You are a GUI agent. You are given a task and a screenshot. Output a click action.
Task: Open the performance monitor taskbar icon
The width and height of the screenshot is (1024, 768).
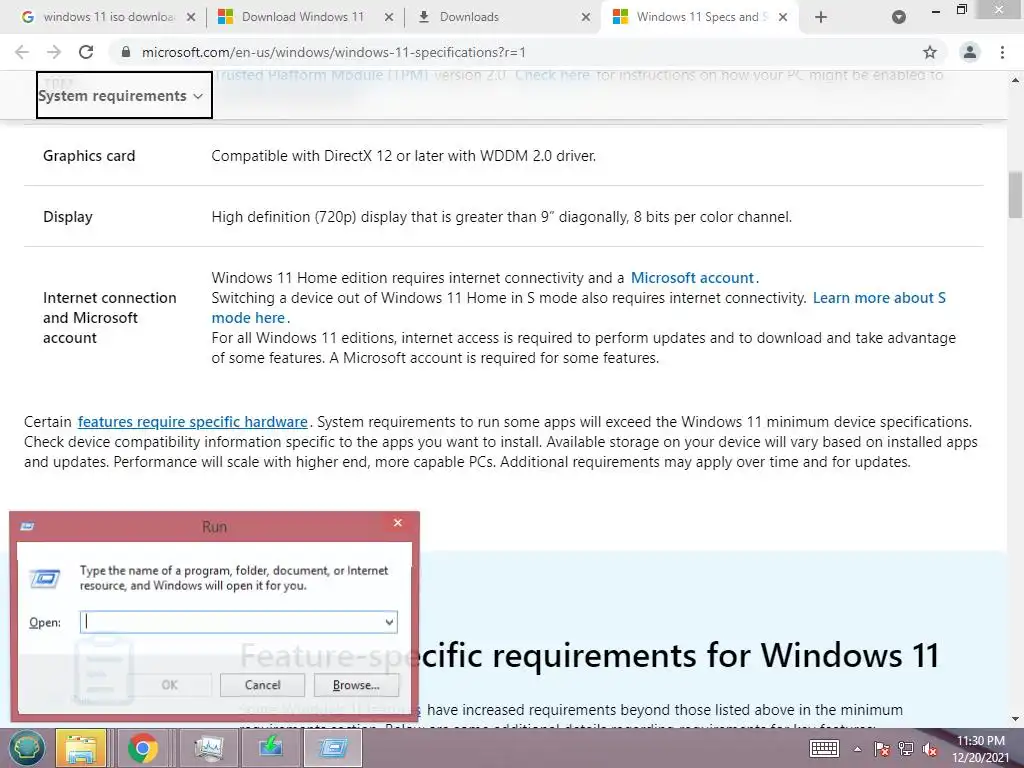point(209,748)
